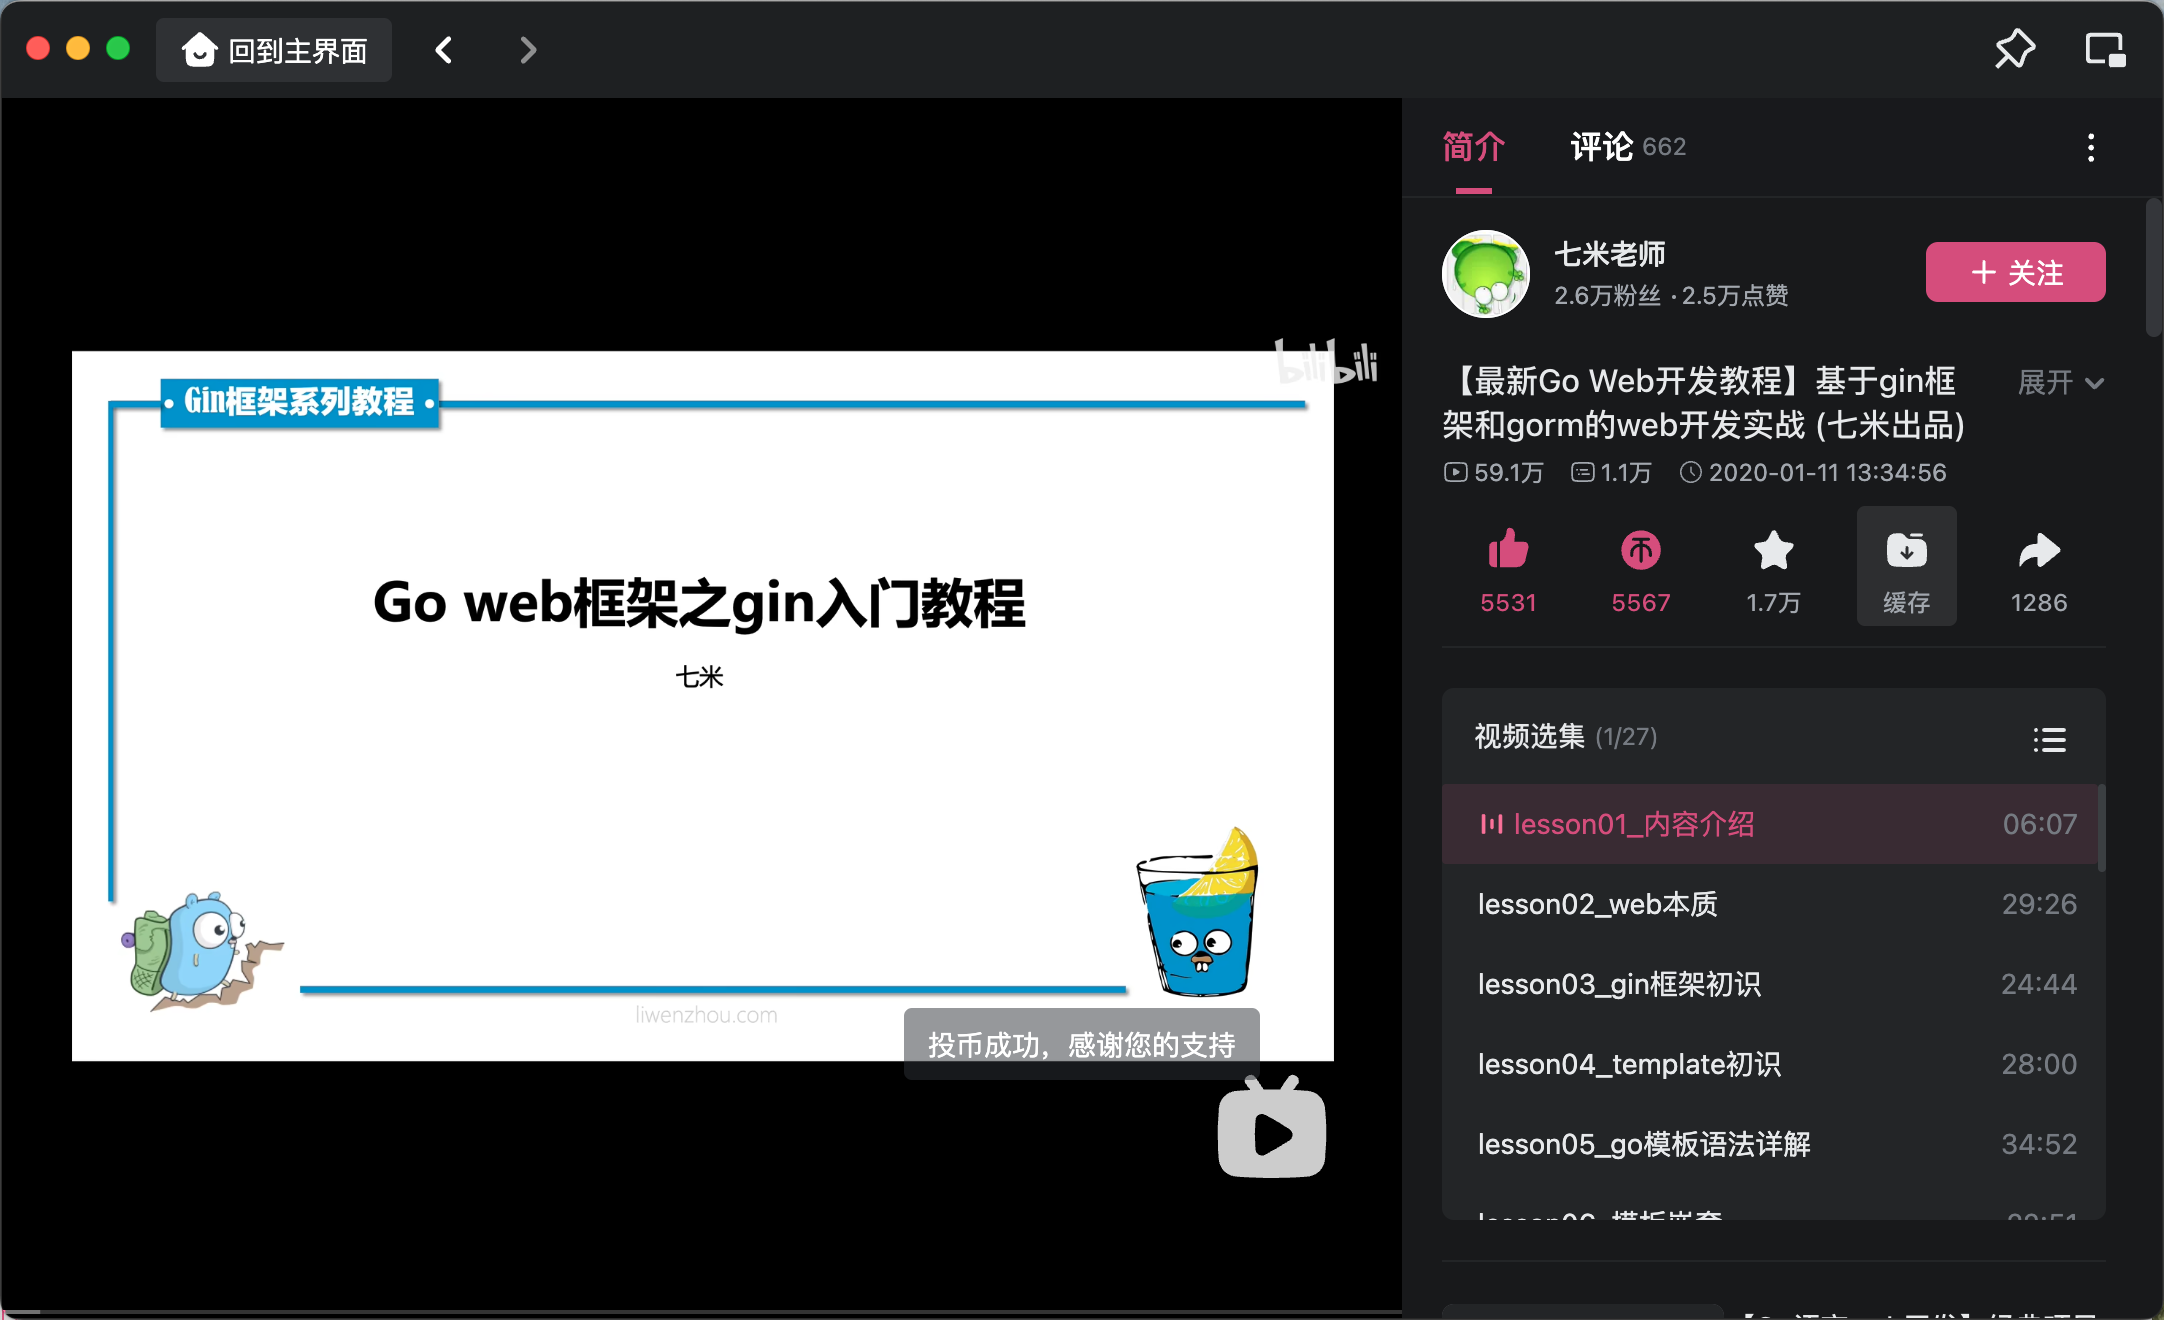This screenshot has height=1320, width=2164.
Task: Click the right panel scrollbar
Action: pyautogui.click(x=2153, y=268)
